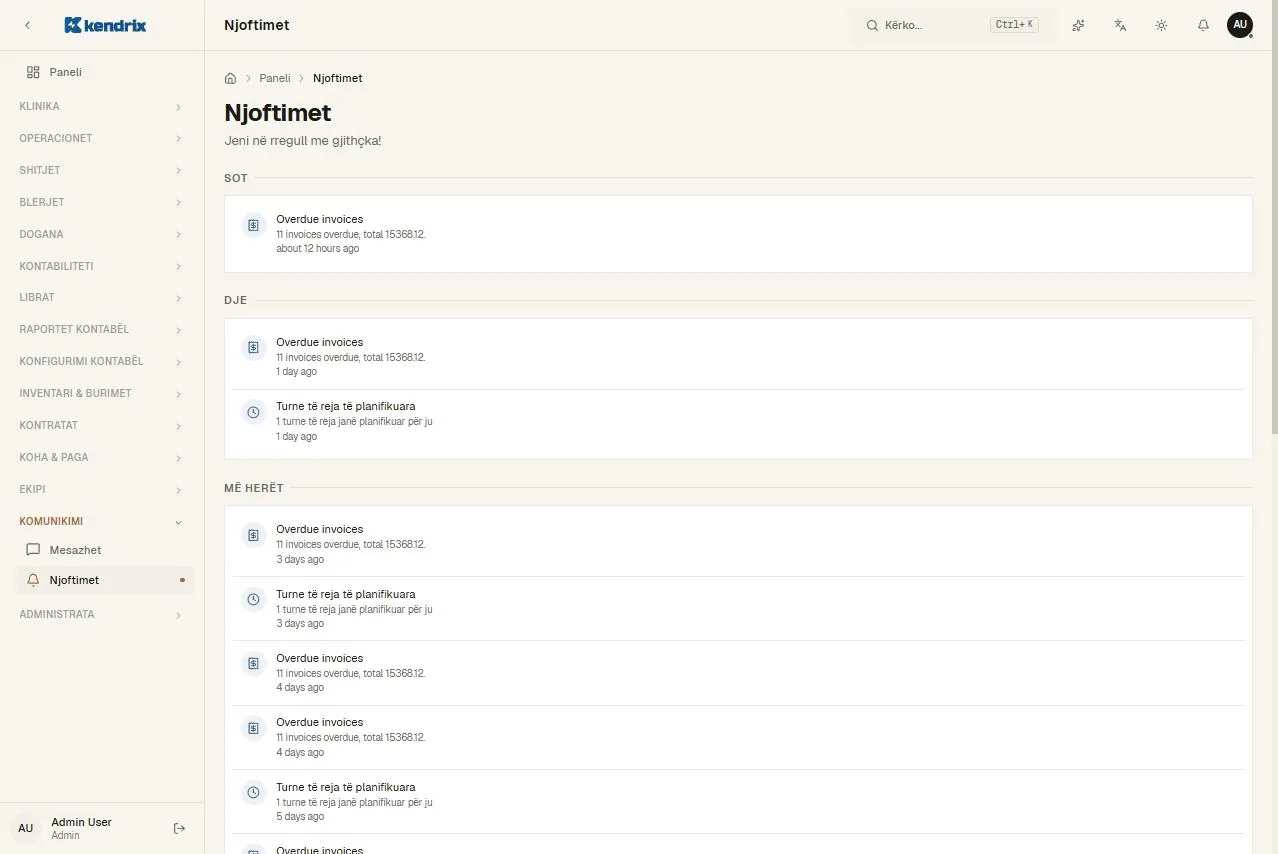The height and width of the screenshot is (854, 1278).
Task: Click the AI sparkles icon in header
Action: (x=1078, y=25)
